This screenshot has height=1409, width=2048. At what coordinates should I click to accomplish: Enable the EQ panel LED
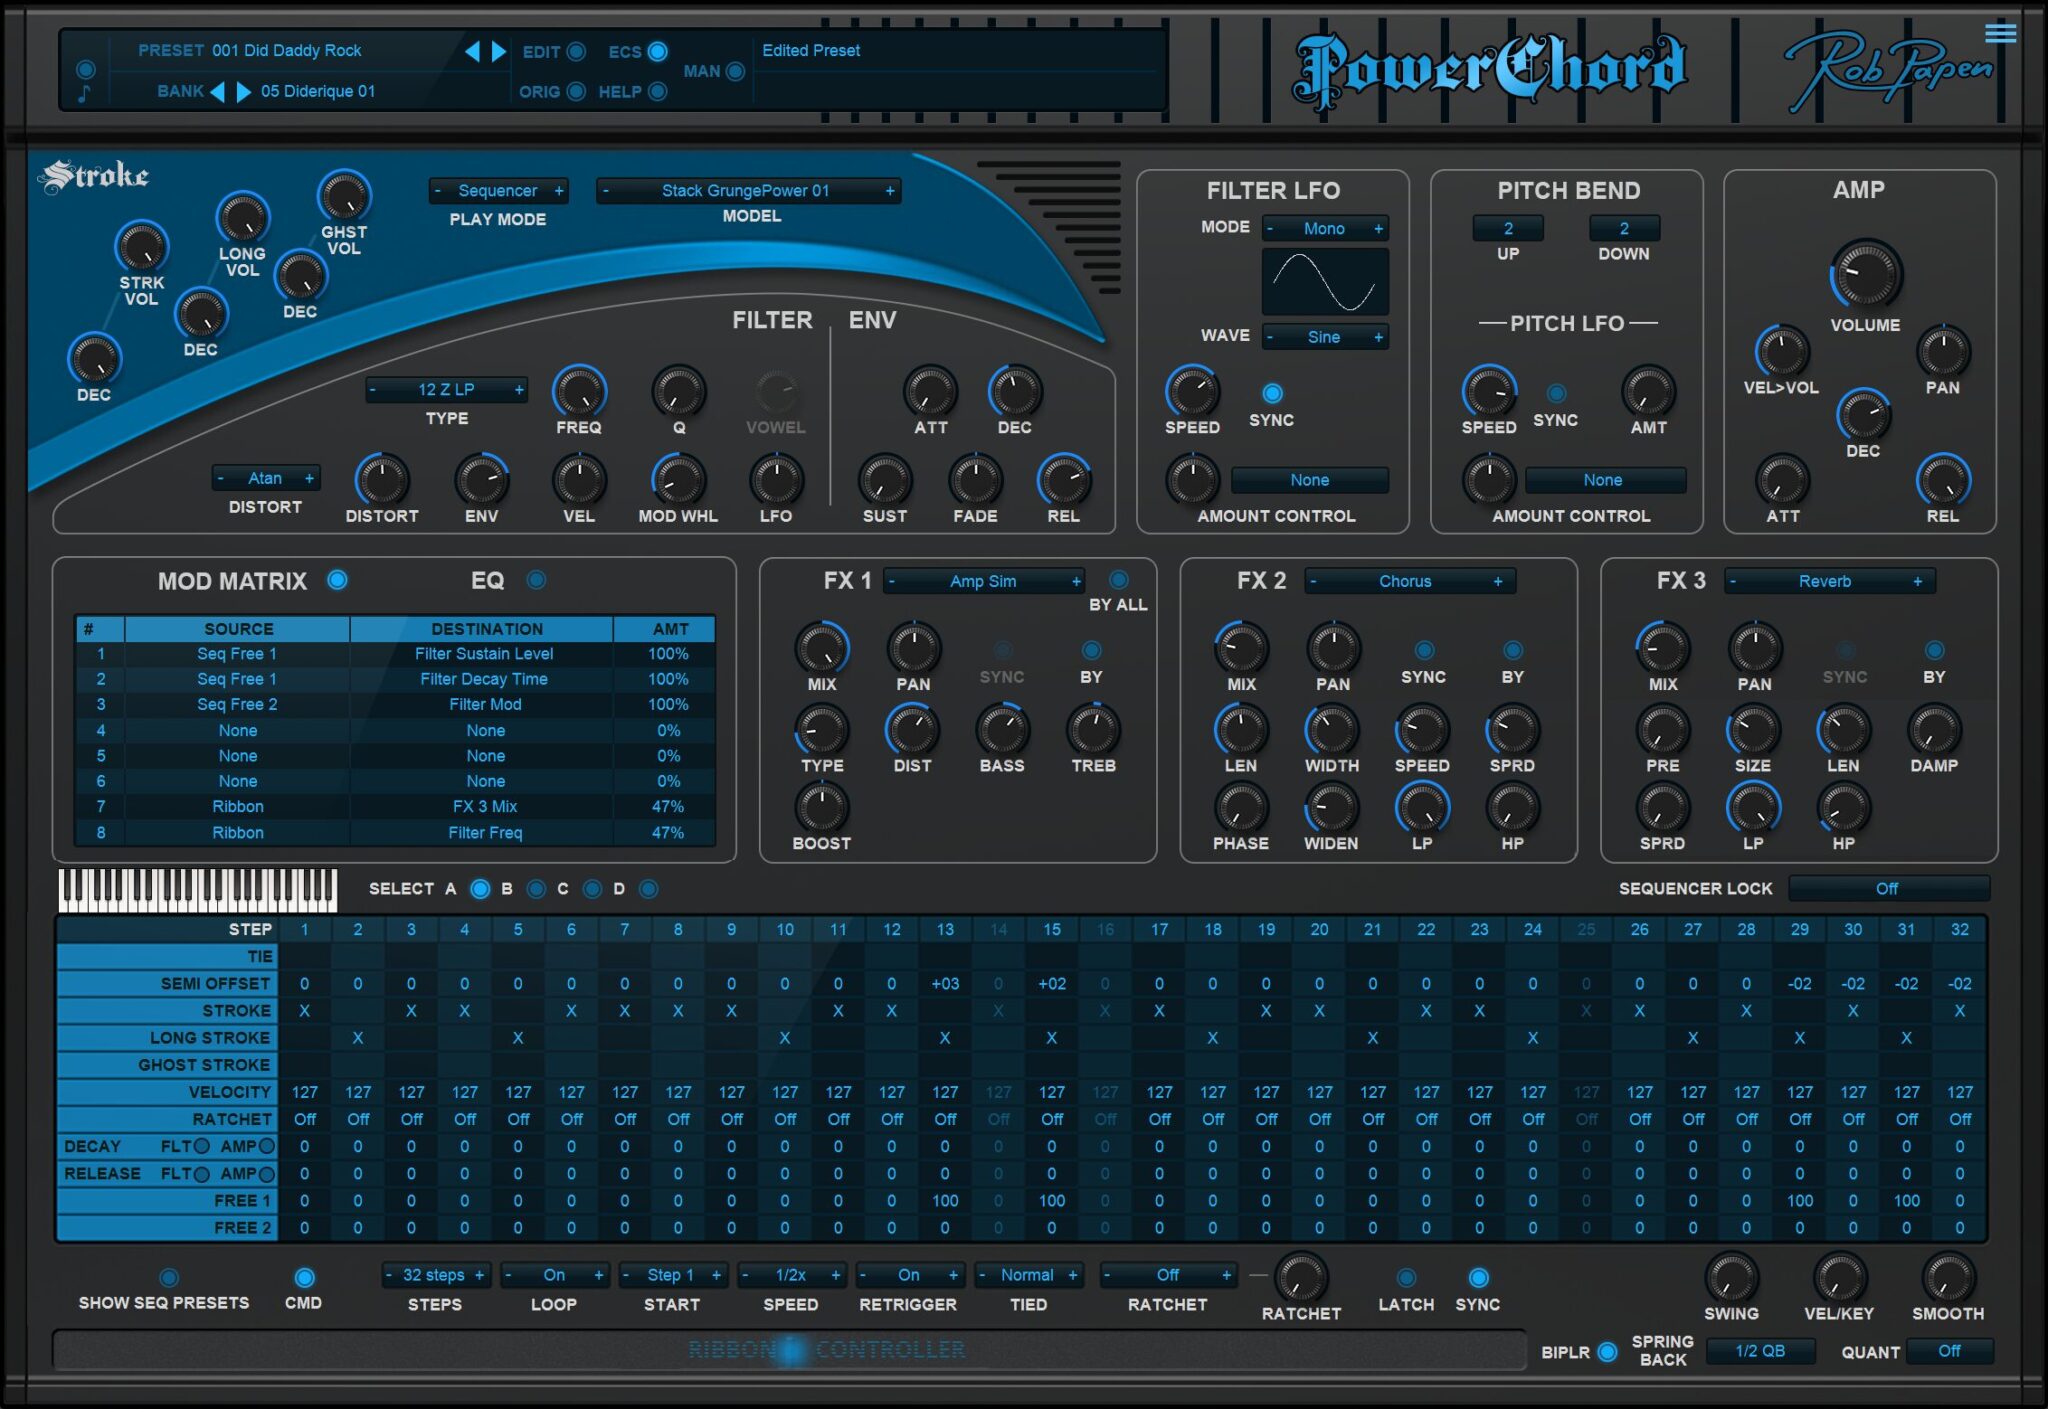click(x=536, y=580)
